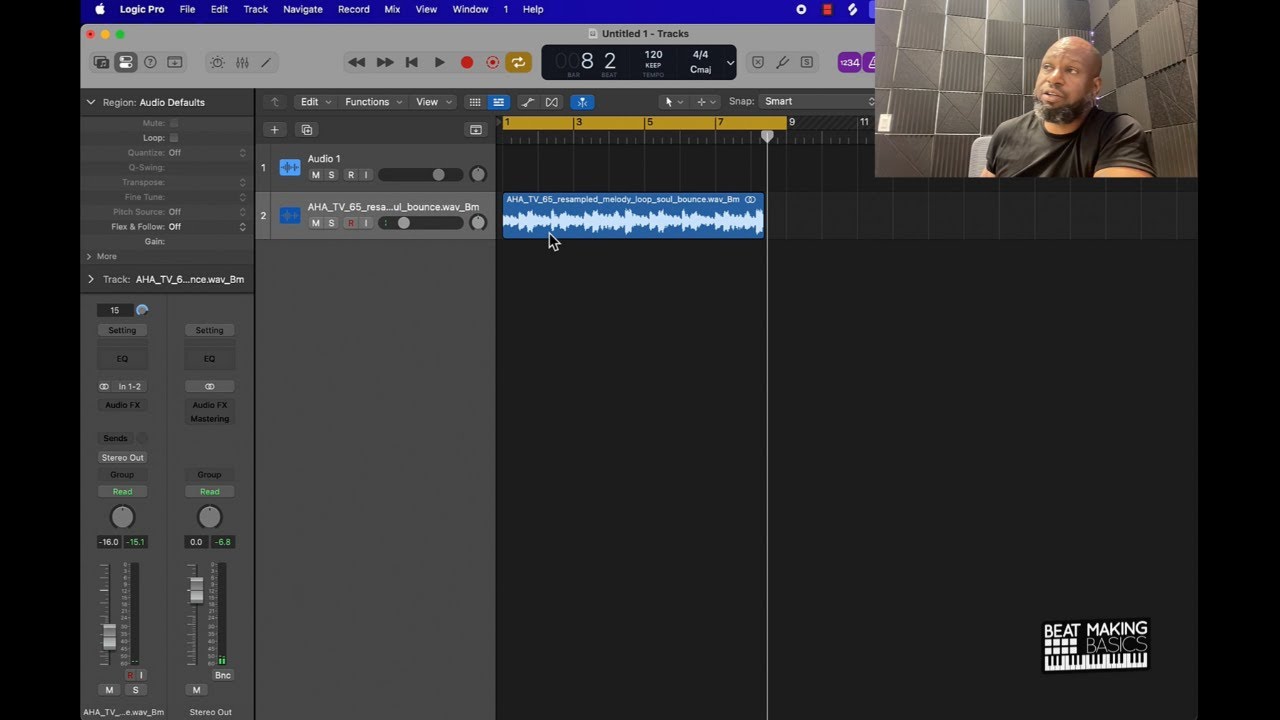Open the LCD display mode dropdown arrow

730,63
